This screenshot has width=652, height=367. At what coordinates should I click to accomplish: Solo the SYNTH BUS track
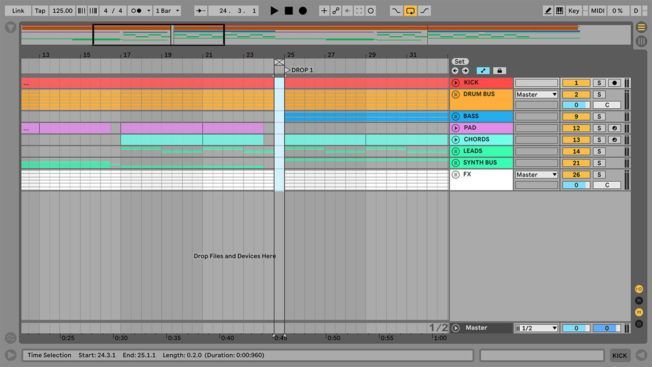[599, 163]
